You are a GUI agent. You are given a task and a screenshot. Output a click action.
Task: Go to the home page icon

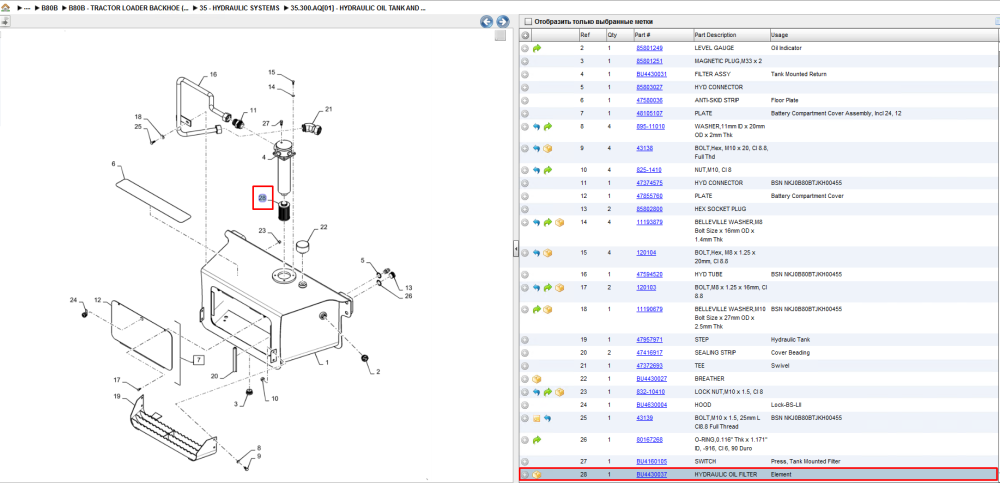pos(6,8)
